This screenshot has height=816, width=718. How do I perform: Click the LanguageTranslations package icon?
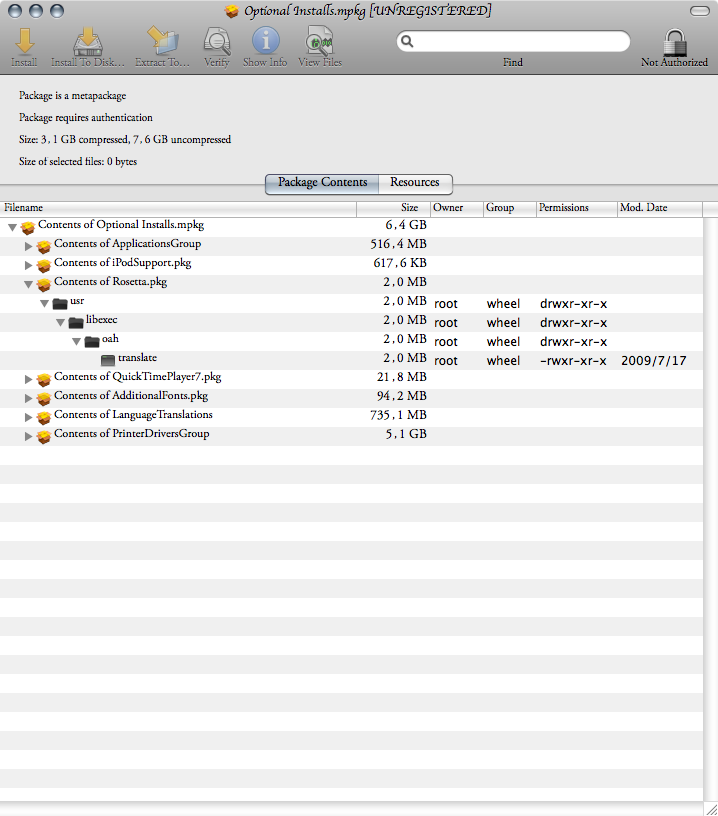click(x=44, y=417)
